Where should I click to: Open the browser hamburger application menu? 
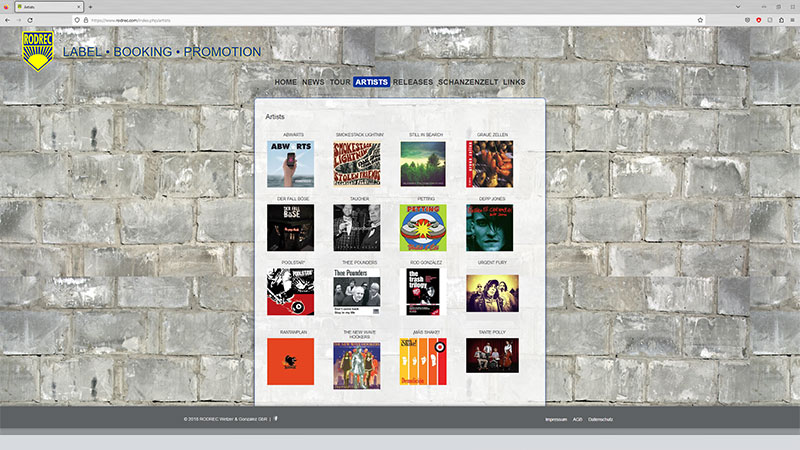point(792,20)
